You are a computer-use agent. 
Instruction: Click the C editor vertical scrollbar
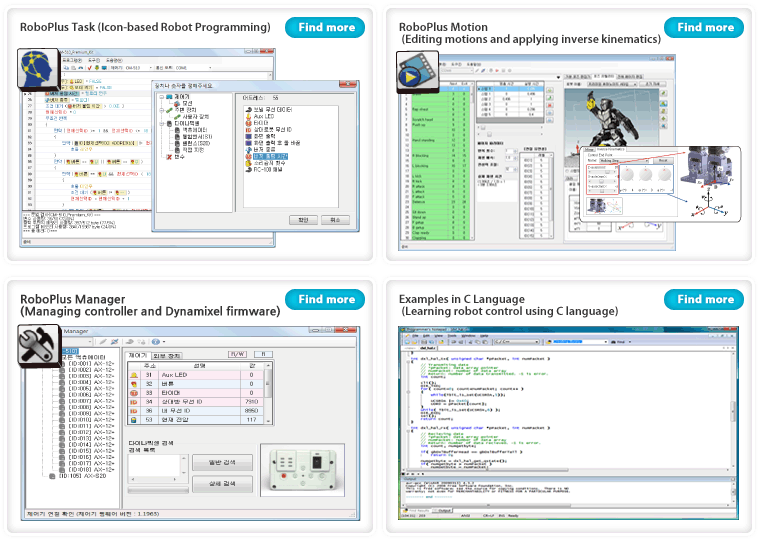coord(734,410)
